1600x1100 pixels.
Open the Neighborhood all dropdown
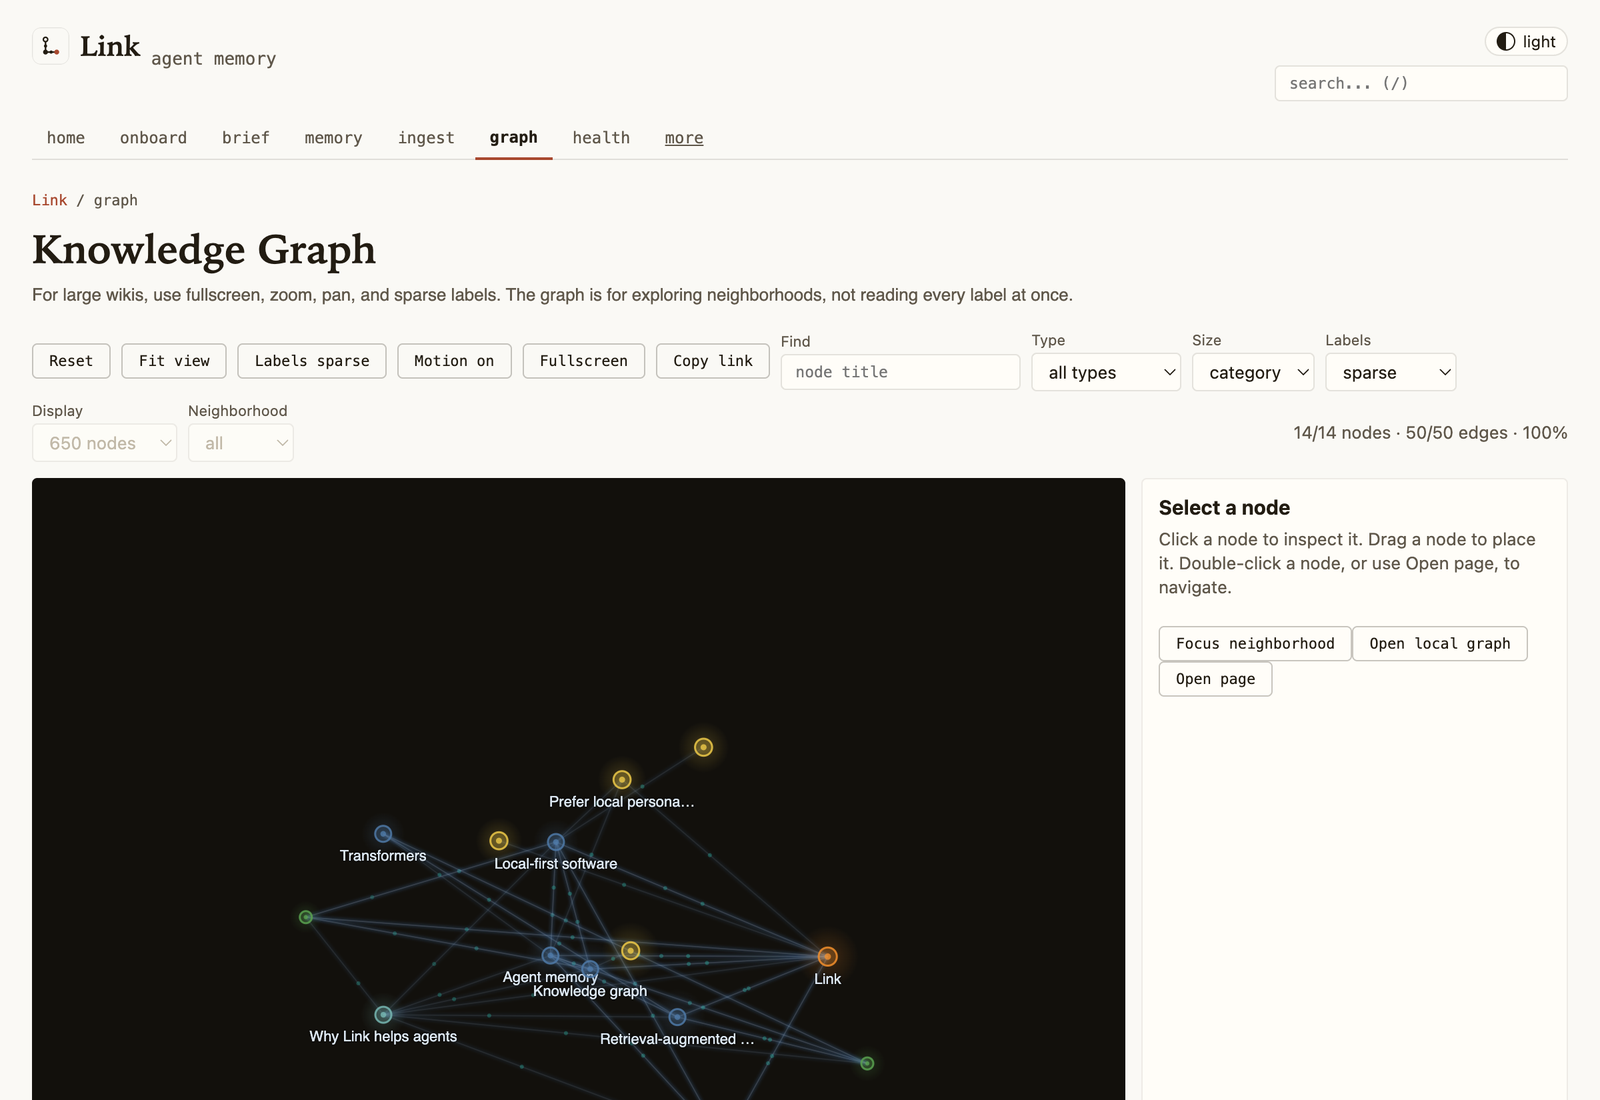[x=240, y=443]
